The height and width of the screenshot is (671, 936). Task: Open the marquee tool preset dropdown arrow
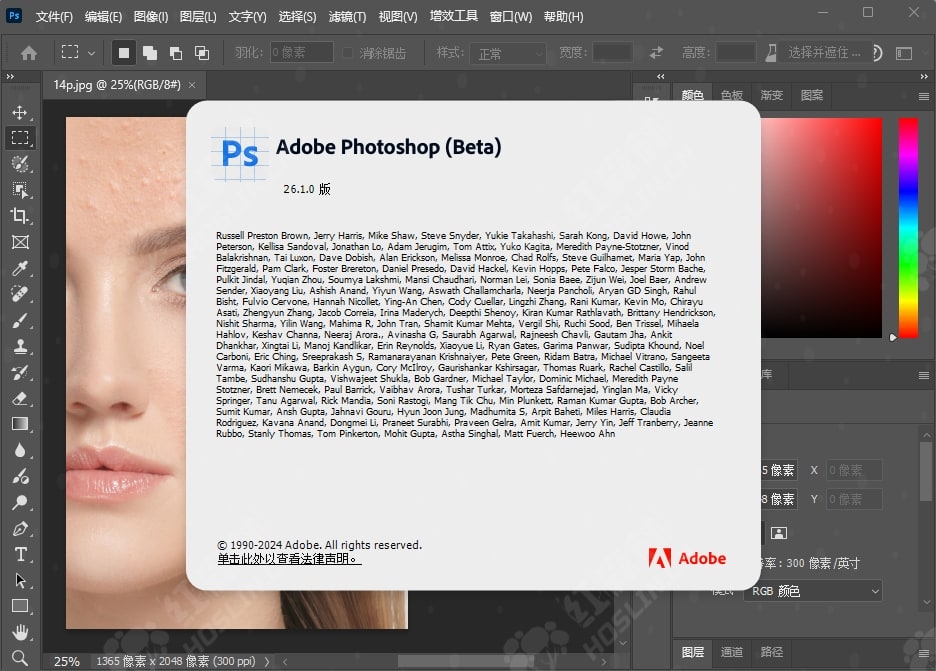[x=92, y=53]
